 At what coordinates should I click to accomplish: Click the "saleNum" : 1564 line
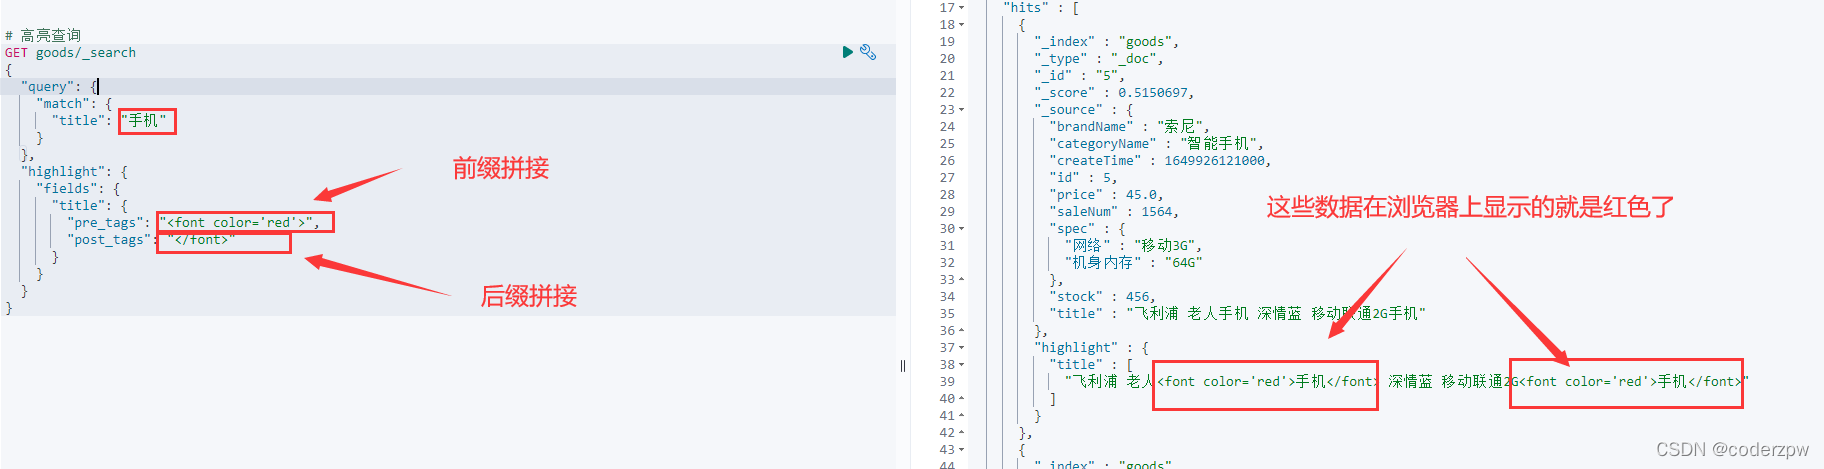pyautogui.click(x=1115, y=212)
